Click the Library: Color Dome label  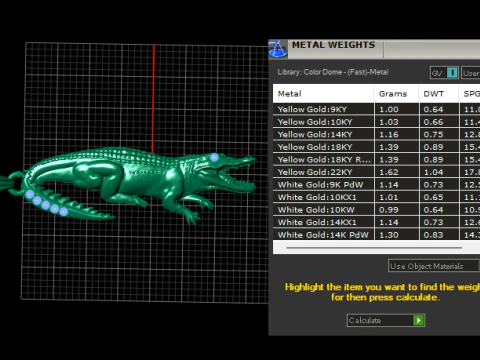[x=333, y=72]
